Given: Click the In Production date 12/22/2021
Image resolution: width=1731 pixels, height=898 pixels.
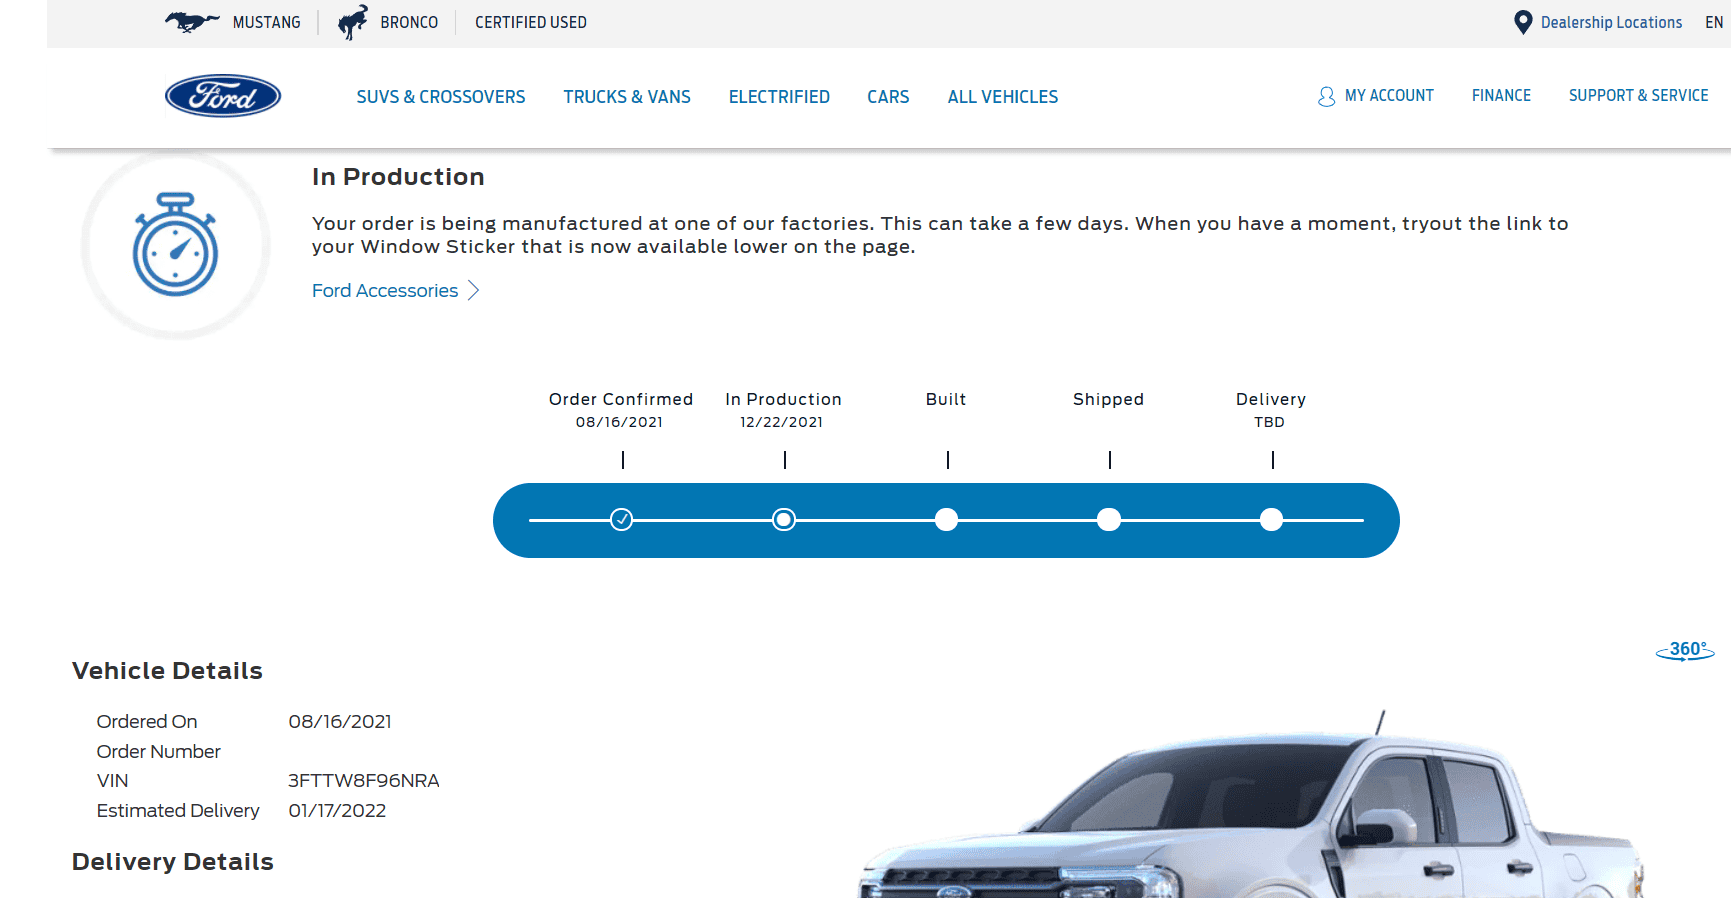Looking at the screenshot, I should [782, 422].
